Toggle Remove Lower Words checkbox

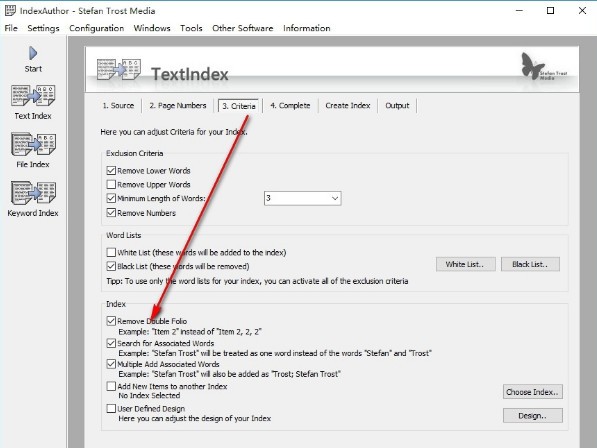[111, 171]
